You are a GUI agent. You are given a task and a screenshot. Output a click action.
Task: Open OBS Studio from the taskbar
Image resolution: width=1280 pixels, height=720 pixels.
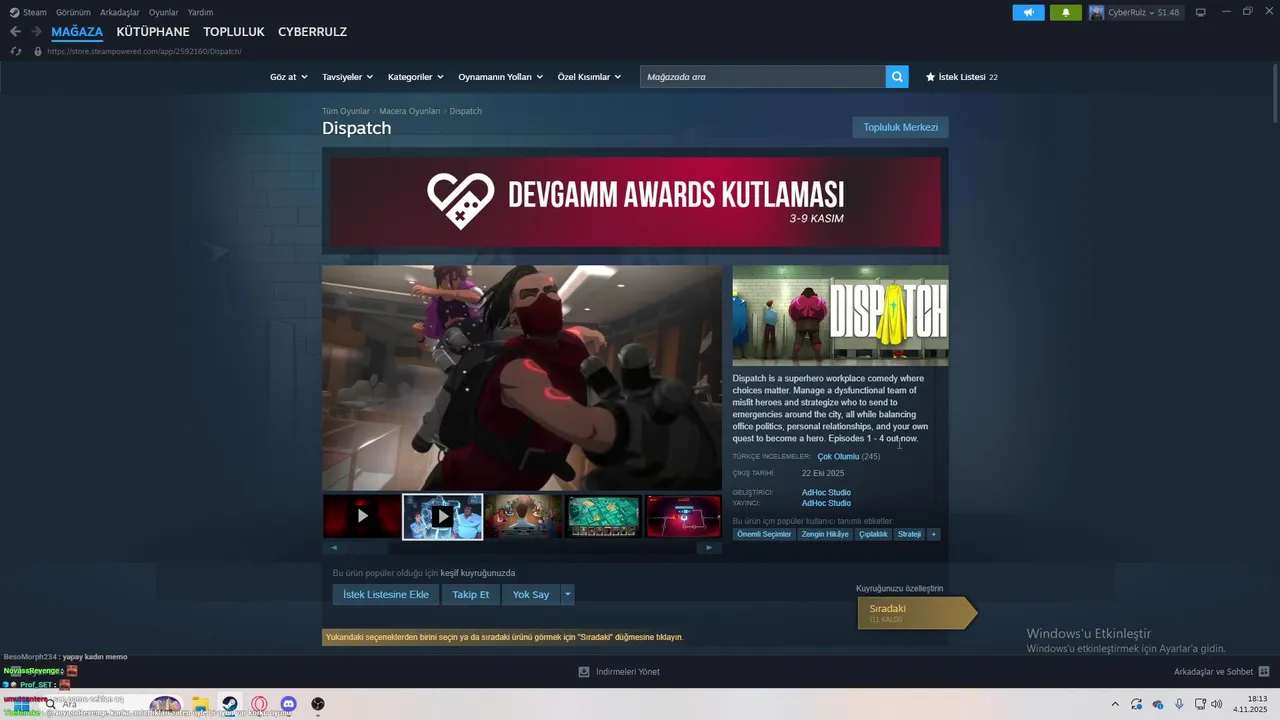pyautogui.click(x=318, y=704)
